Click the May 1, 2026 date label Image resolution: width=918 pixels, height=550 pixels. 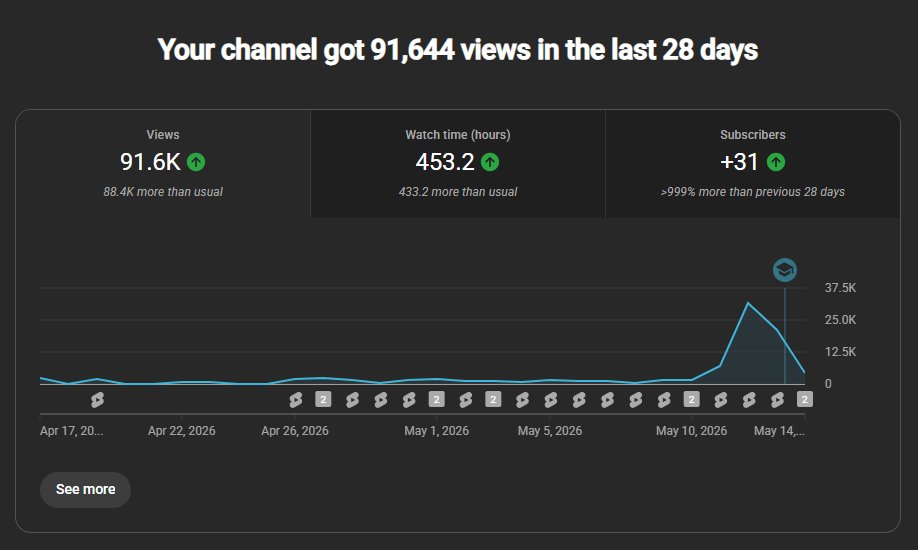tap(437, 431)
